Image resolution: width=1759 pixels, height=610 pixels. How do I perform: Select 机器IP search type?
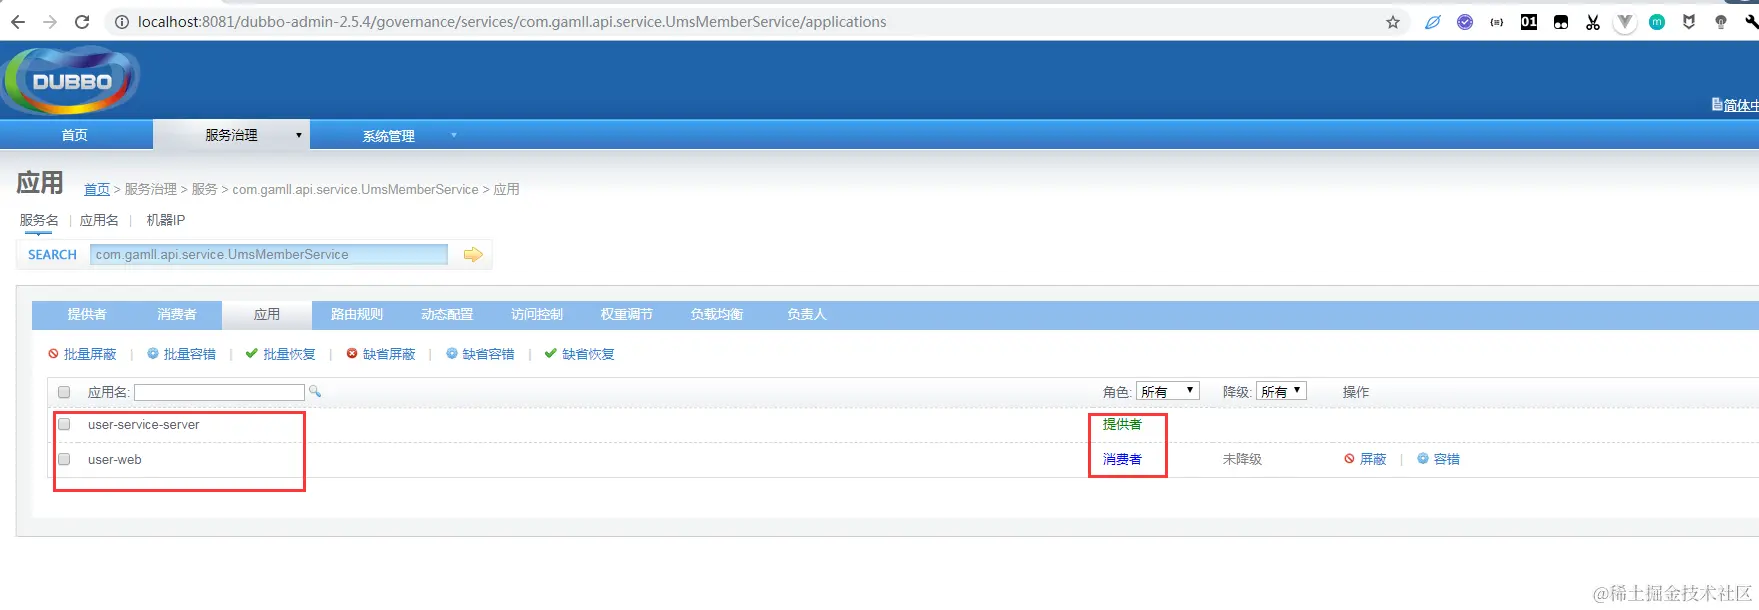166,220
